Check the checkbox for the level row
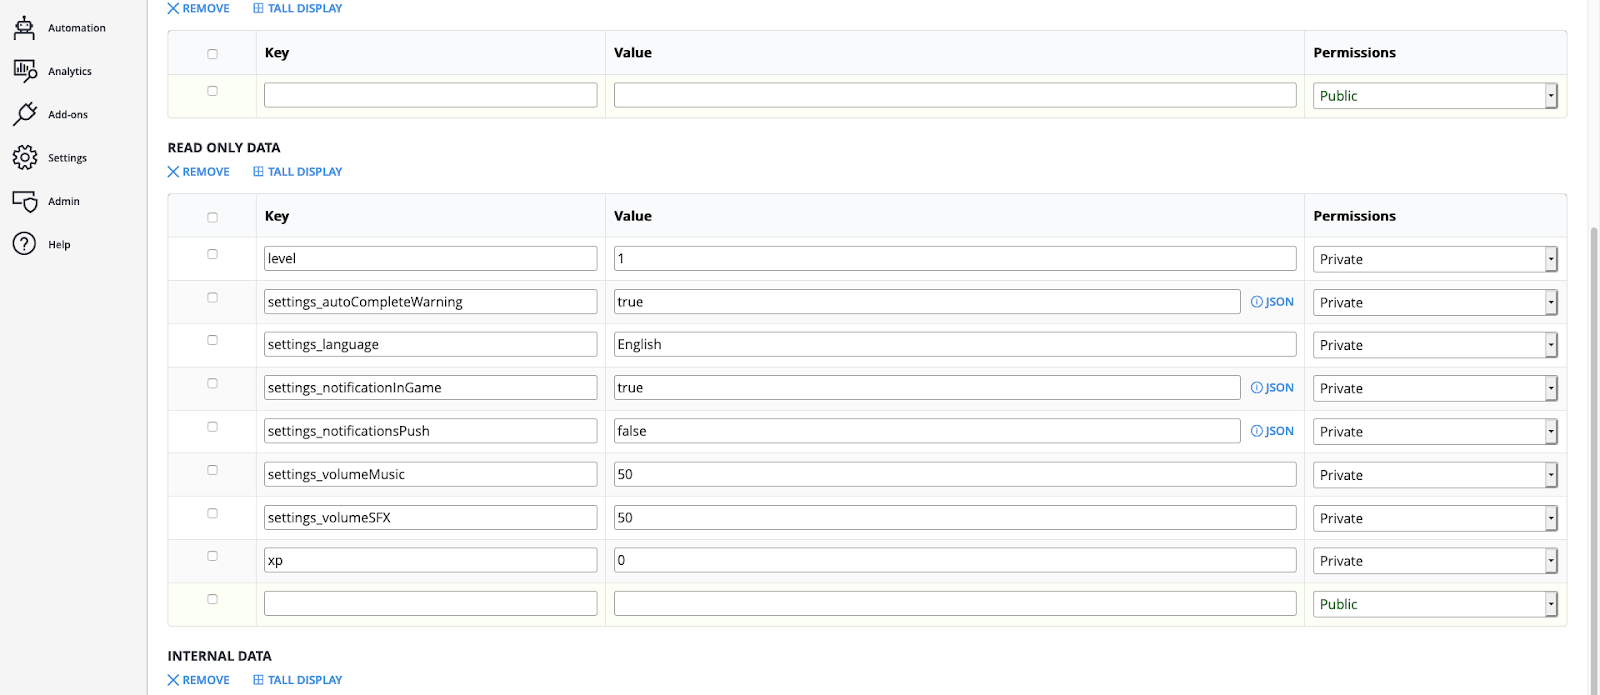The width and height of the screenshot is (1600, 695). 212,254
